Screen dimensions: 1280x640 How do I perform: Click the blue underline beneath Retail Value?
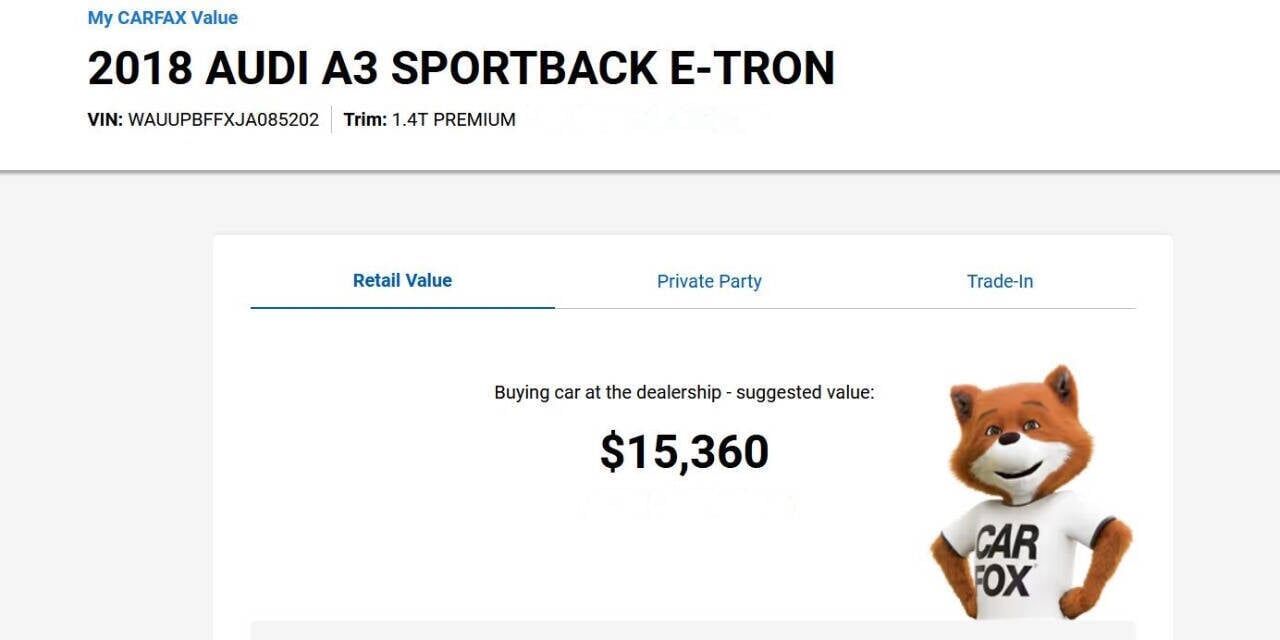tap(402, 308)
